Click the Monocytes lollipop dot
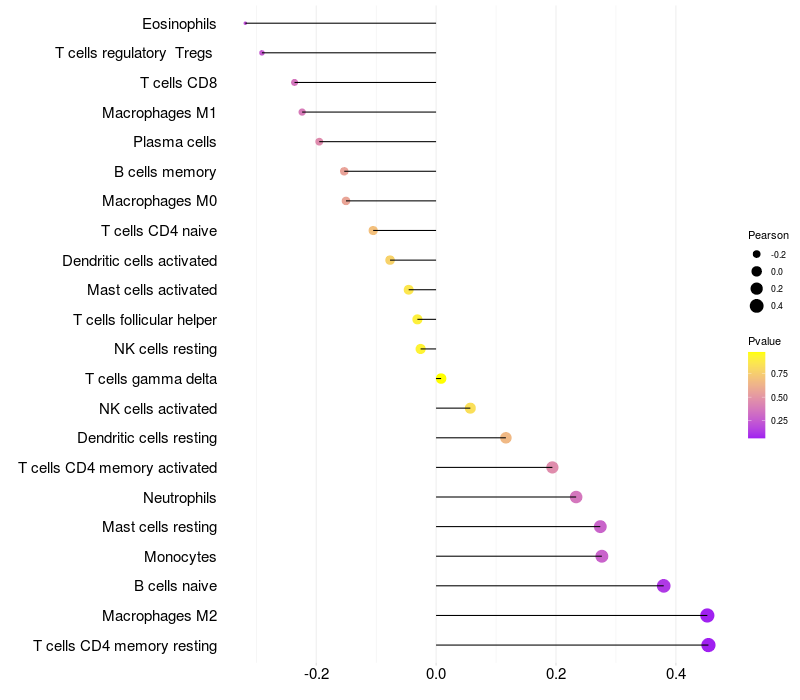Viewport: 800px width, 700px height. [x=601, y=556]
